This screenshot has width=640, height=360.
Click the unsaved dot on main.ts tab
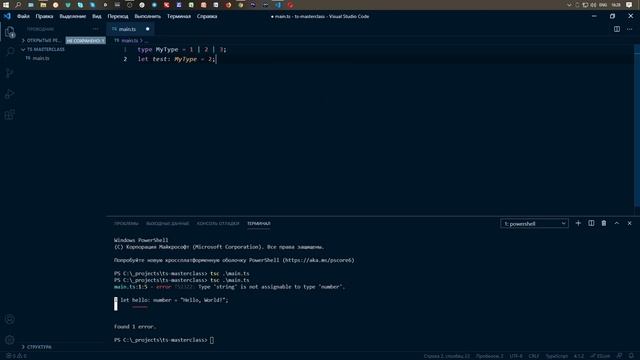(147, 29)
